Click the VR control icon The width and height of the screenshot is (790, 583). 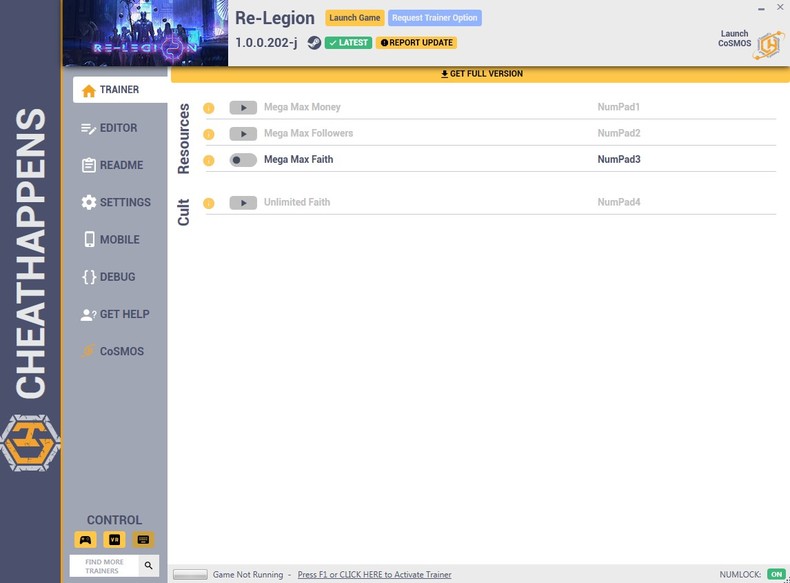(114, 540)
